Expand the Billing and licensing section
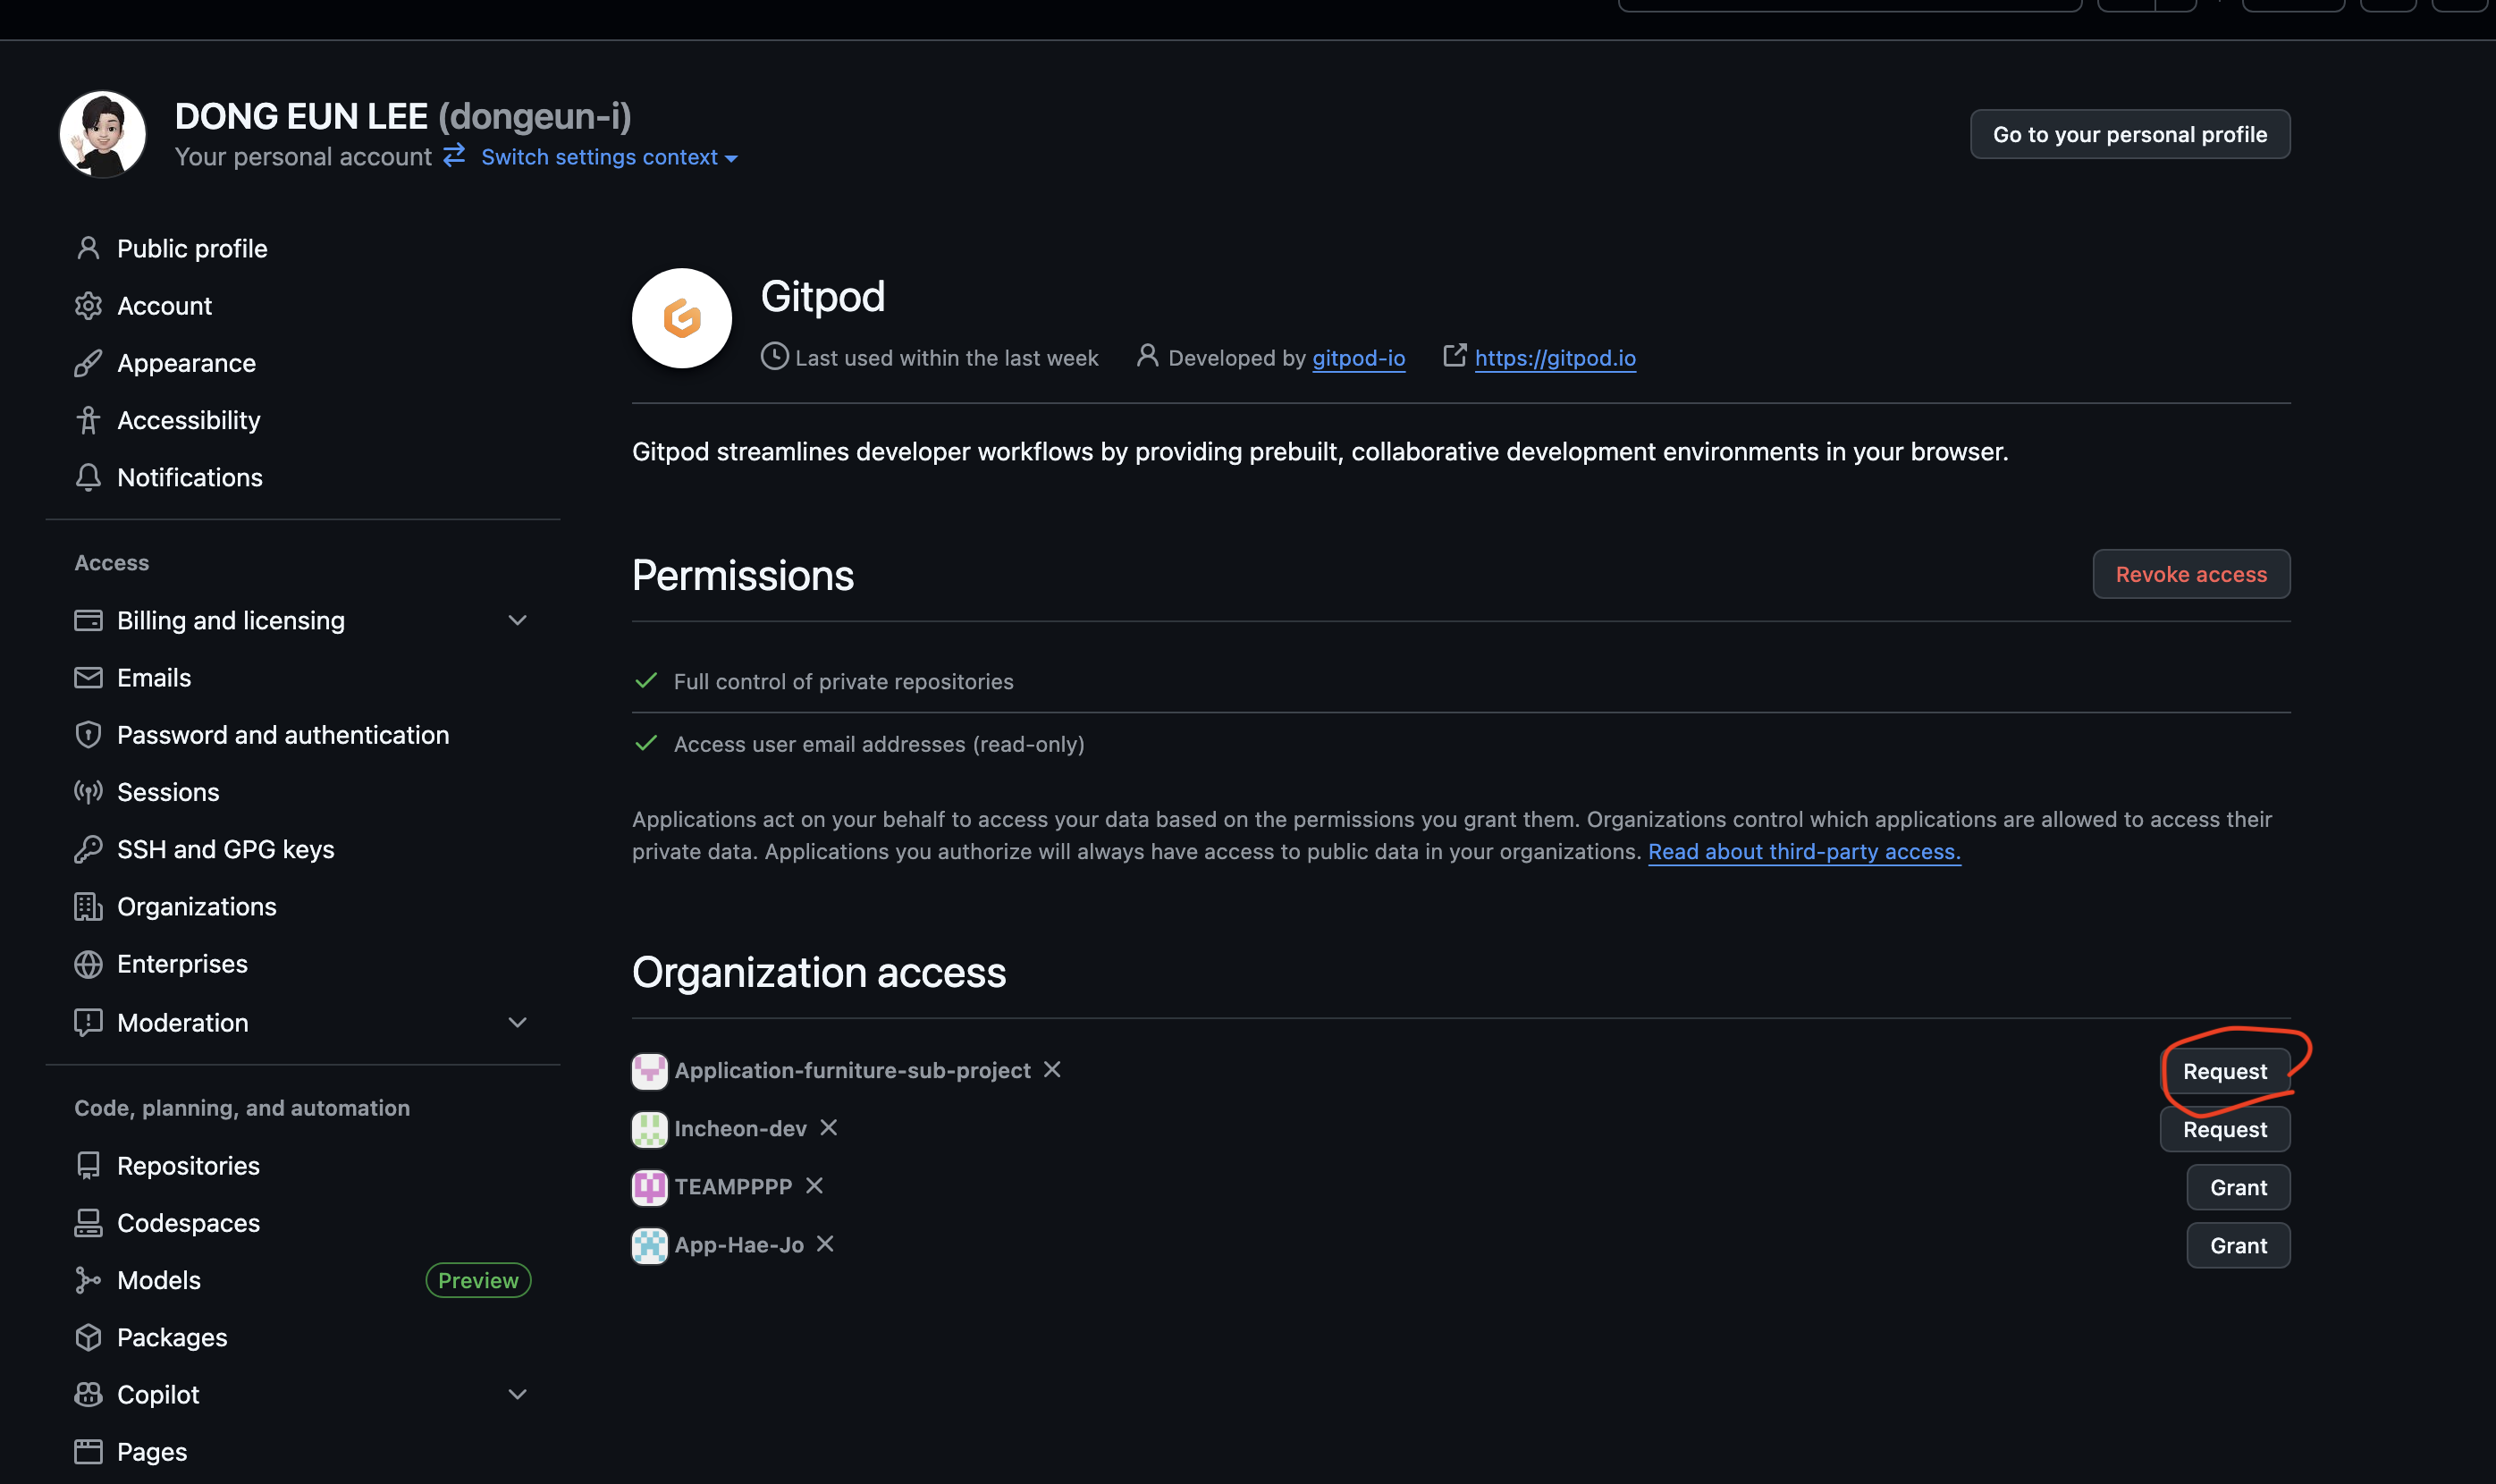Image resolution: width=2496 pixels, height=1484 pixels. pyautogui.click(x=517, y=620)
